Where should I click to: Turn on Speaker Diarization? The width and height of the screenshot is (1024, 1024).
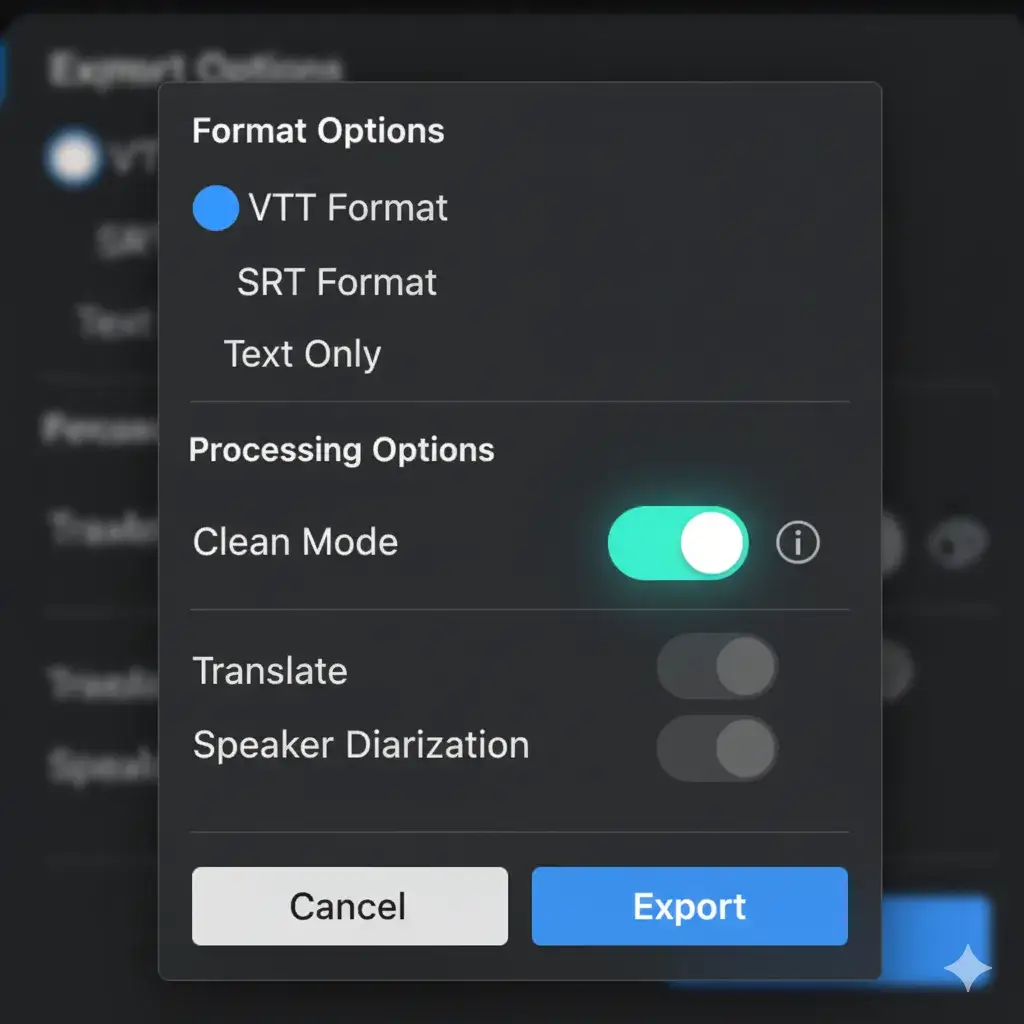[716, 748]
